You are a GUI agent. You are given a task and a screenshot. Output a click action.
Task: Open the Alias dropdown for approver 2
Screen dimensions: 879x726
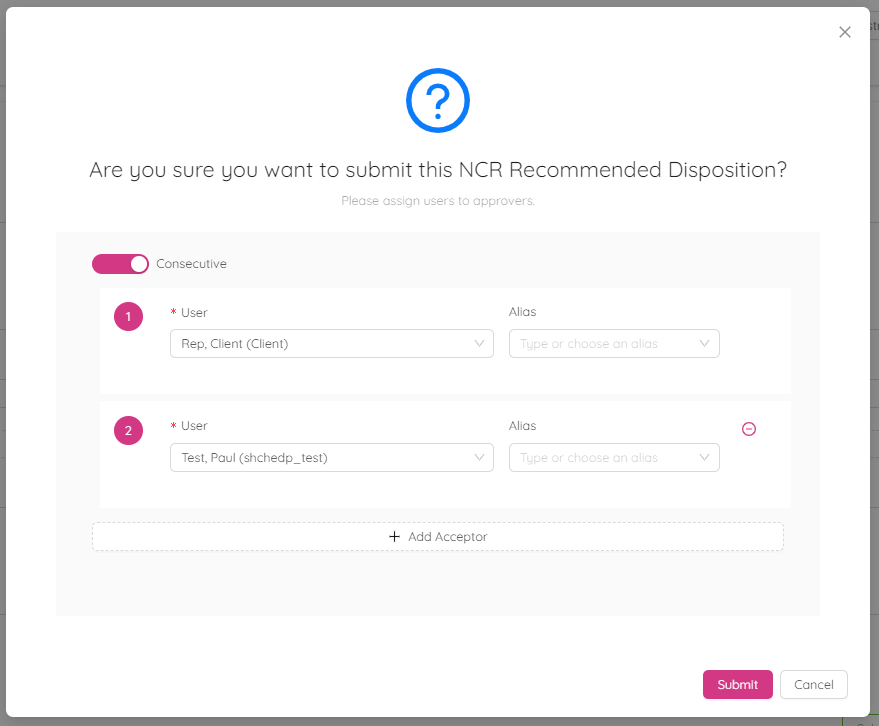pos(600,457)
